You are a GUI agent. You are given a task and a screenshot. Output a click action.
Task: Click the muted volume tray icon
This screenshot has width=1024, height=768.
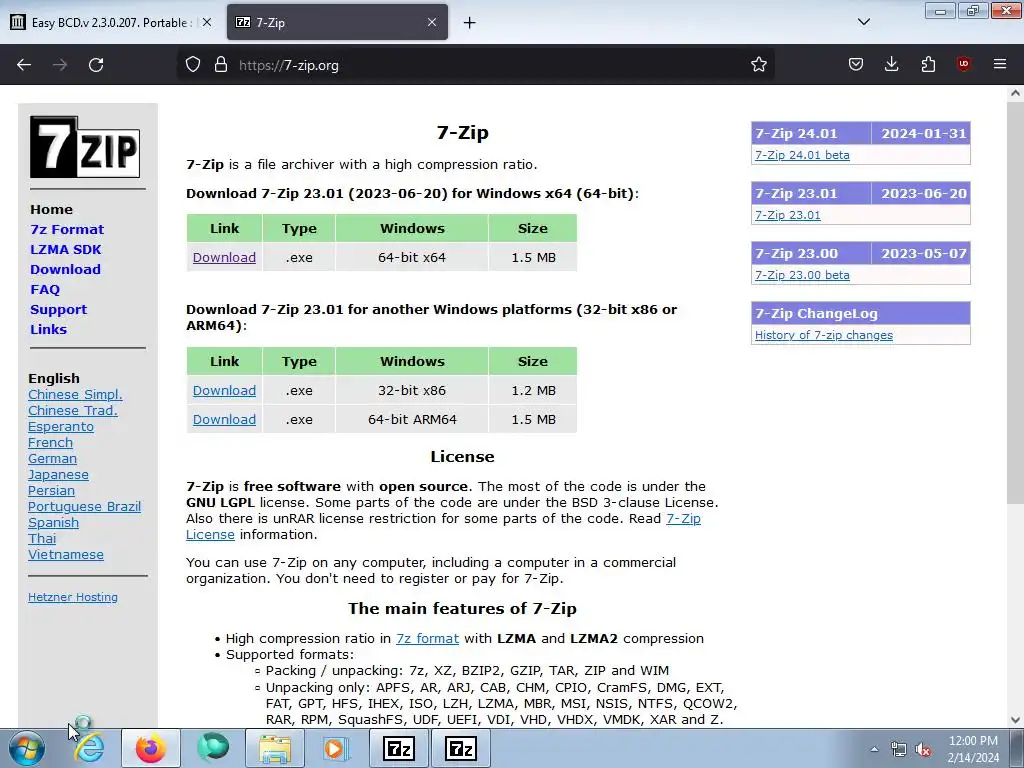(x=923, y=749)
